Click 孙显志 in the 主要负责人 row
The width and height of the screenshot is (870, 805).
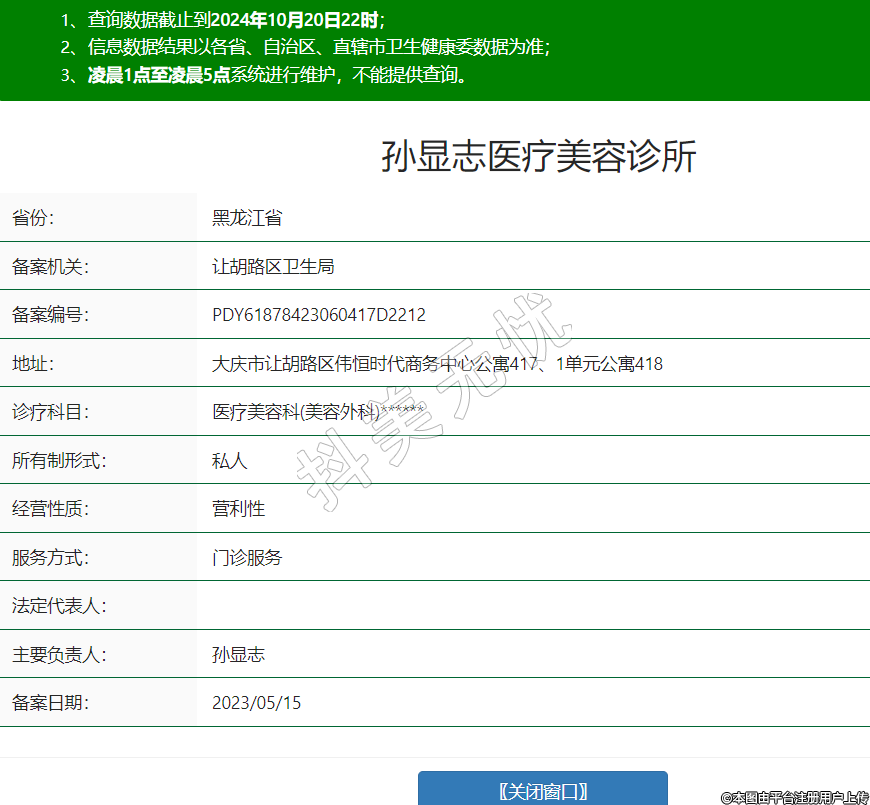(x=238, y=655)
